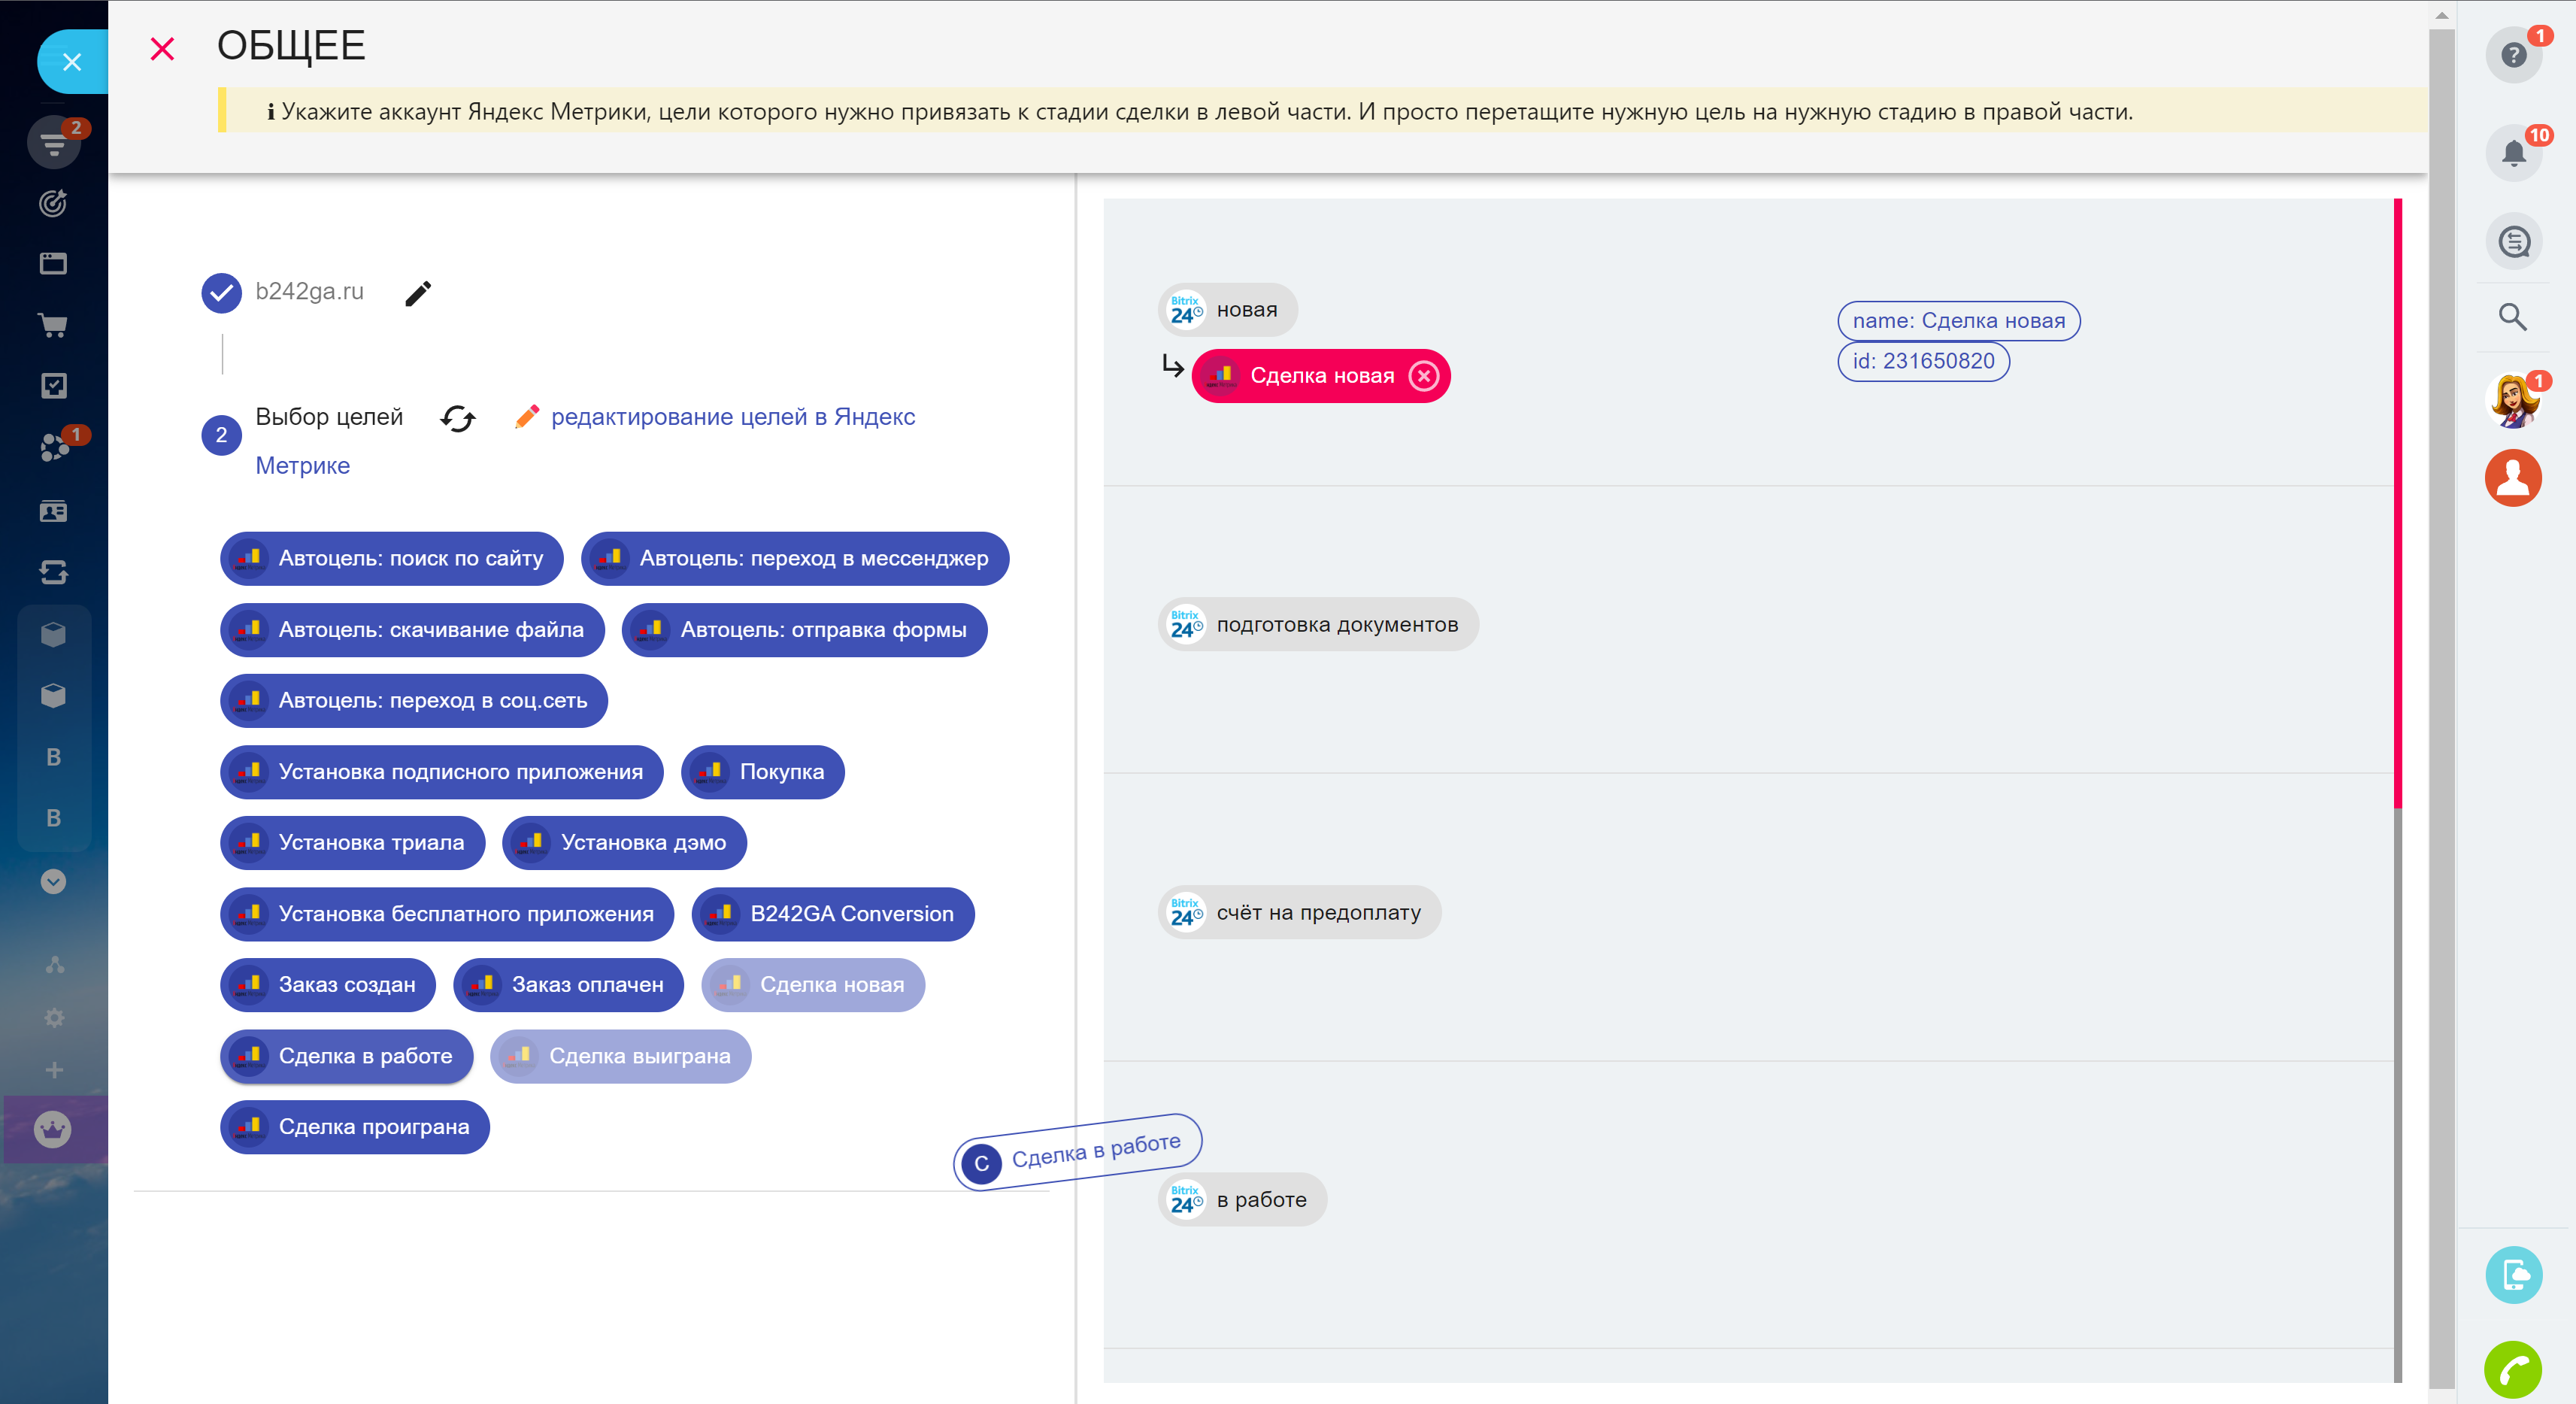Expand sidebar chevron-down more button
This screenshot has width=2576, height=1404.
coord(53,881)
